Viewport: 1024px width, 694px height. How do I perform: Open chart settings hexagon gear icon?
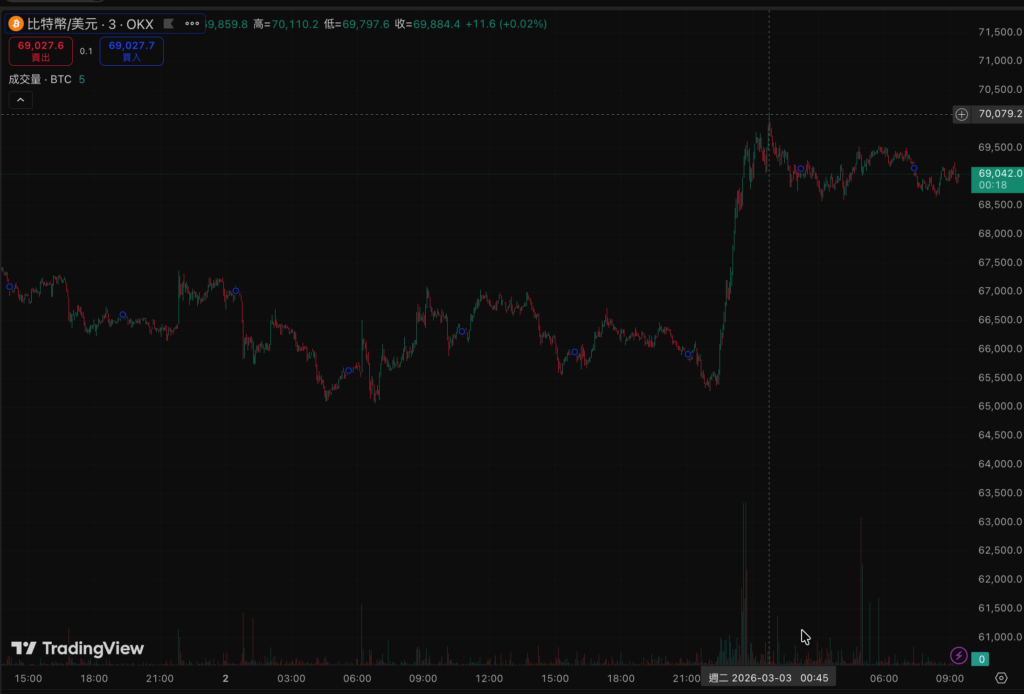[x=1000, y=678]
